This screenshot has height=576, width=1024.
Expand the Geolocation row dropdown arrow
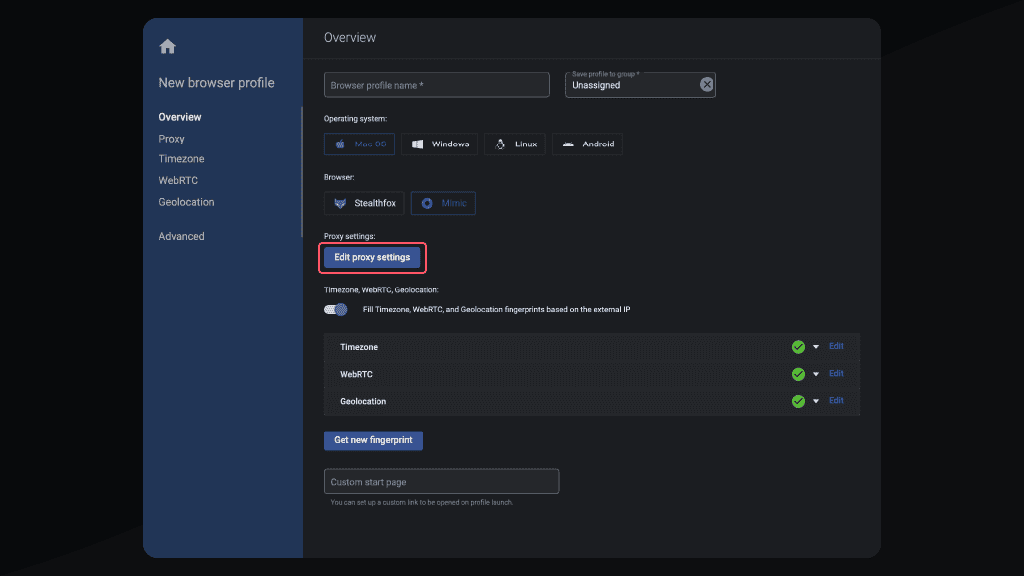coord(816,401)
